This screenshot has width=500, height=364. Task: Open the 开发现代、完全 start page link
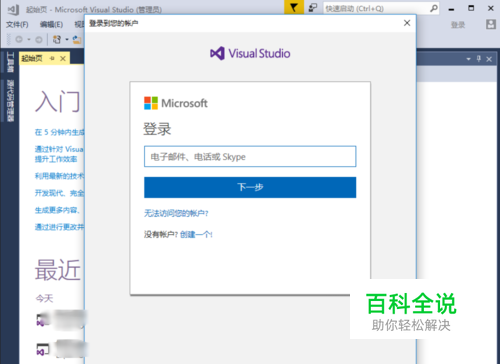point(59,193)
